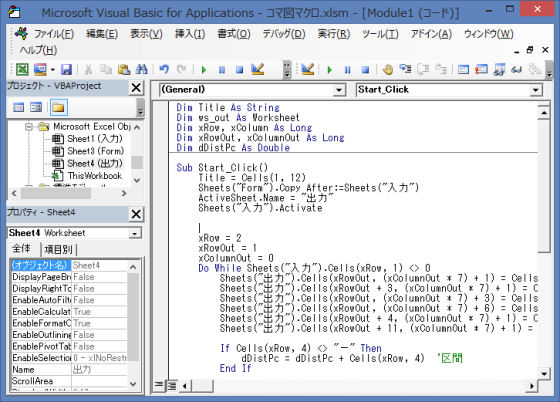Toggle design mode on the debug toolbar
Screen dimensions: 560x402
308,69
